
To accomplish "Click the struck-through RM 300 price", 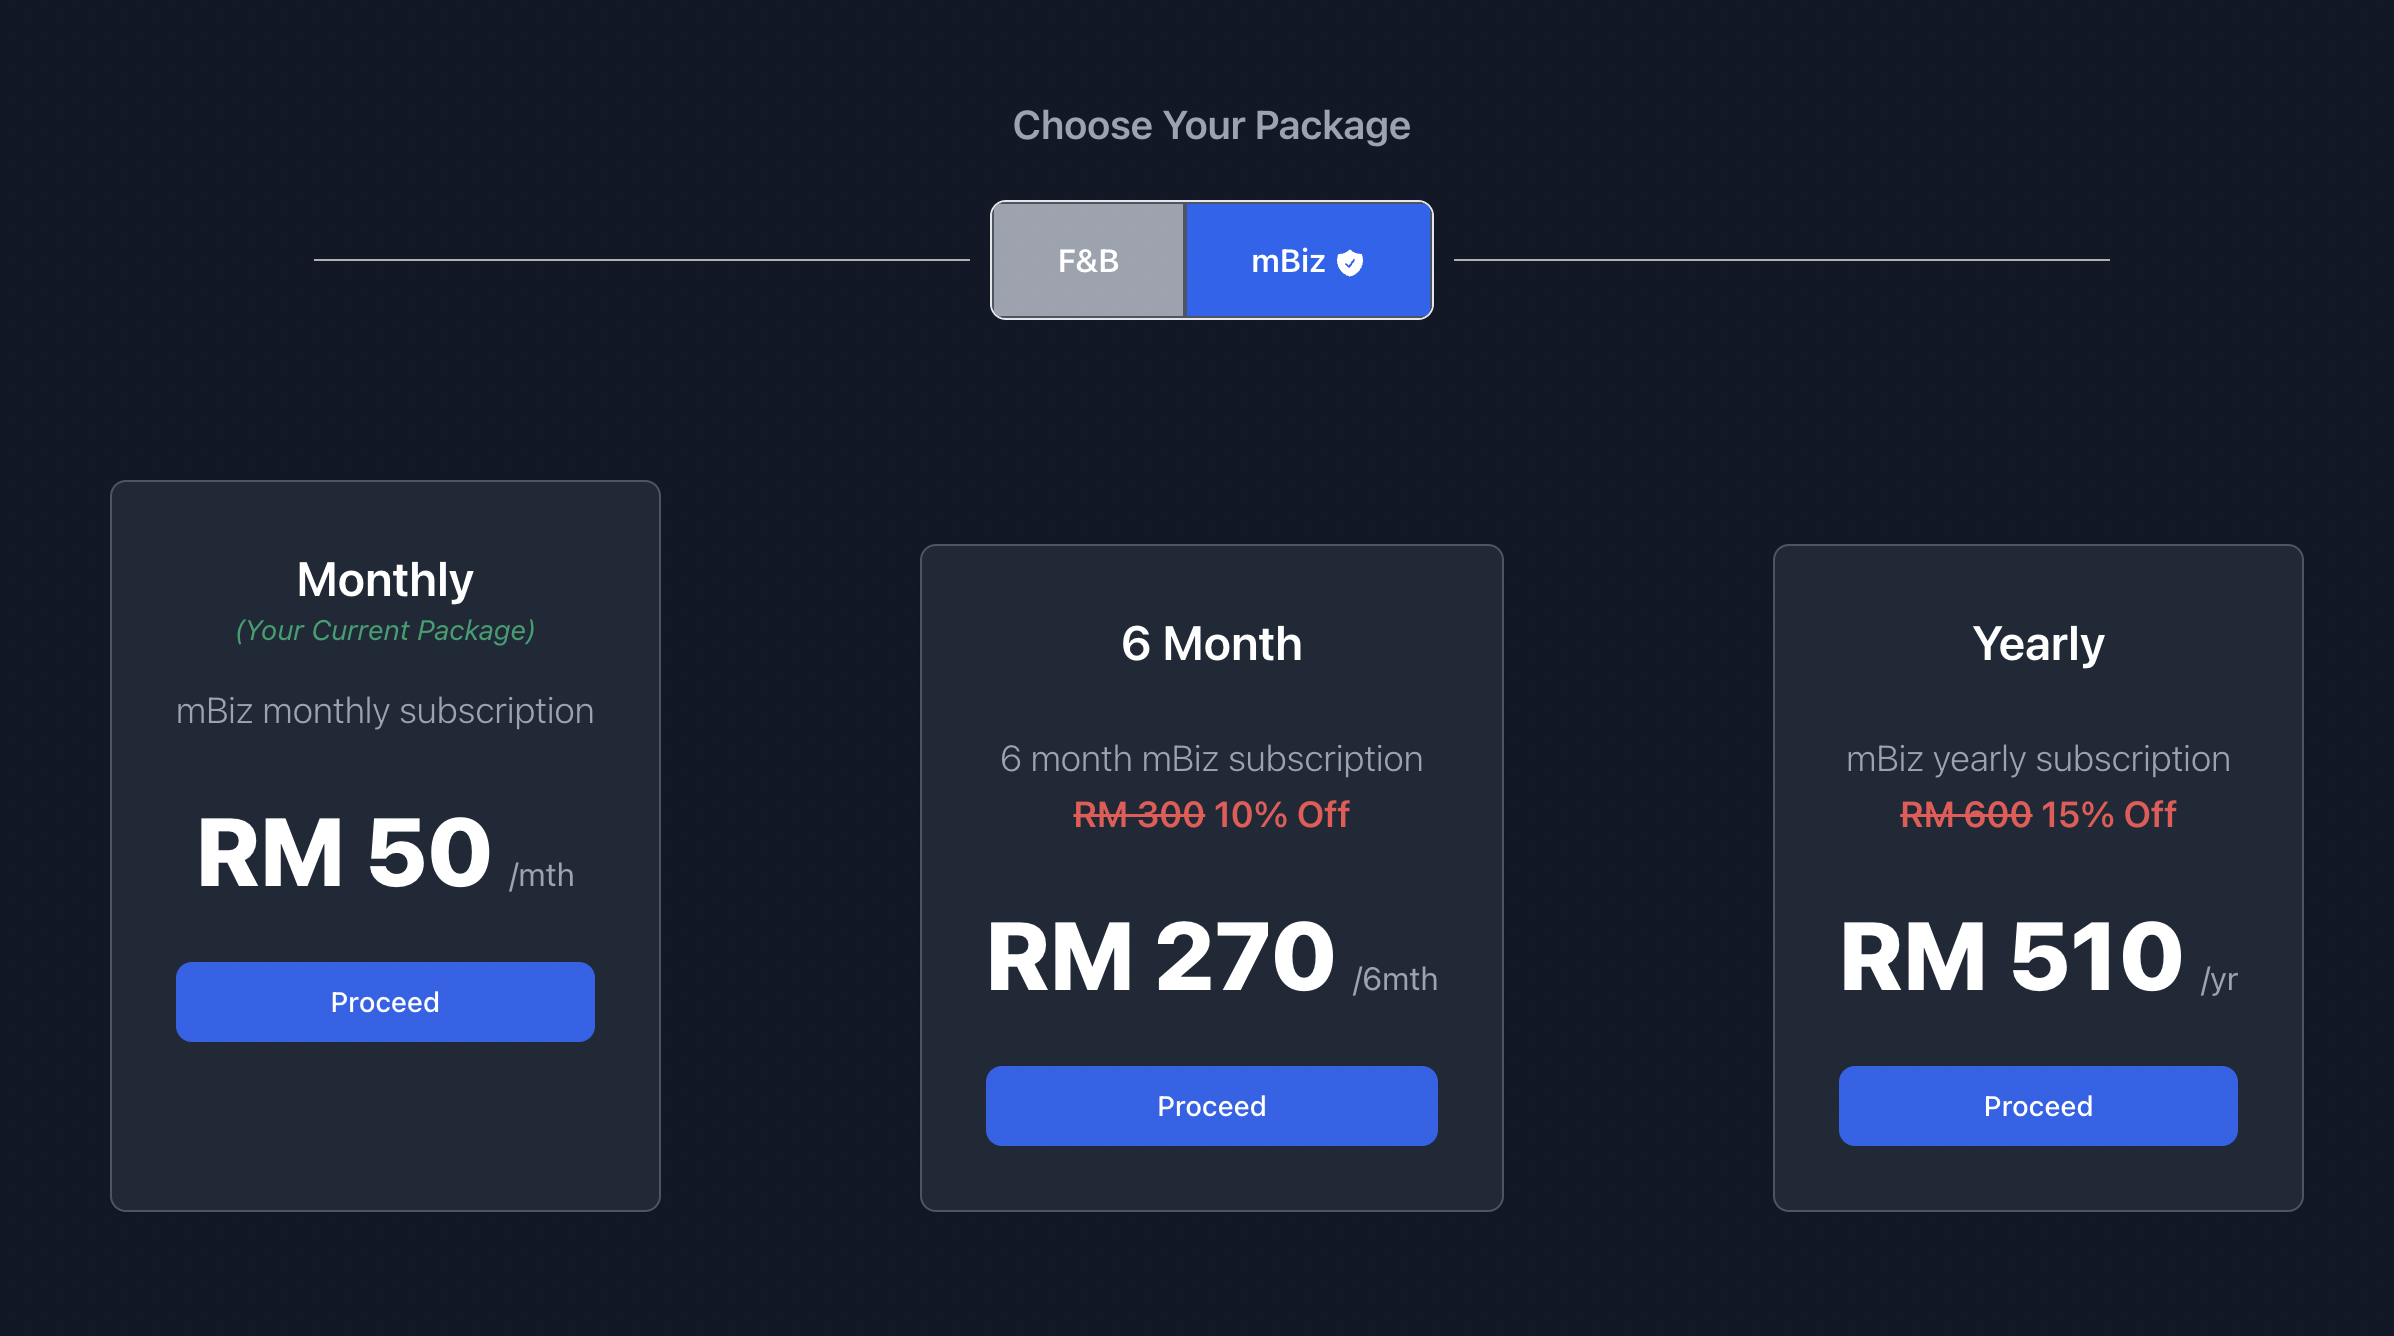I will point(1138,815).
